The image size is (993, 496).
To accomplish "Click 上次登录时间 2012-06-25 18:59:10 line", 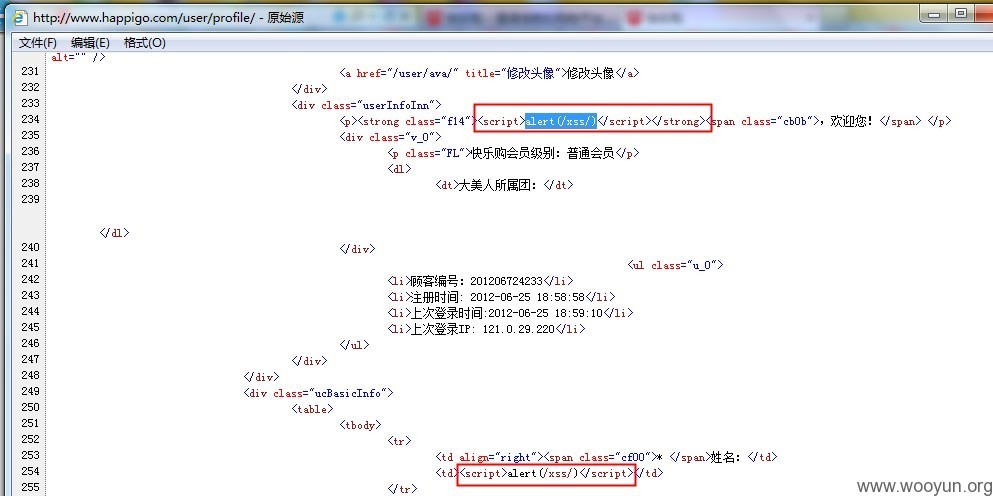I will coord(510,312).
